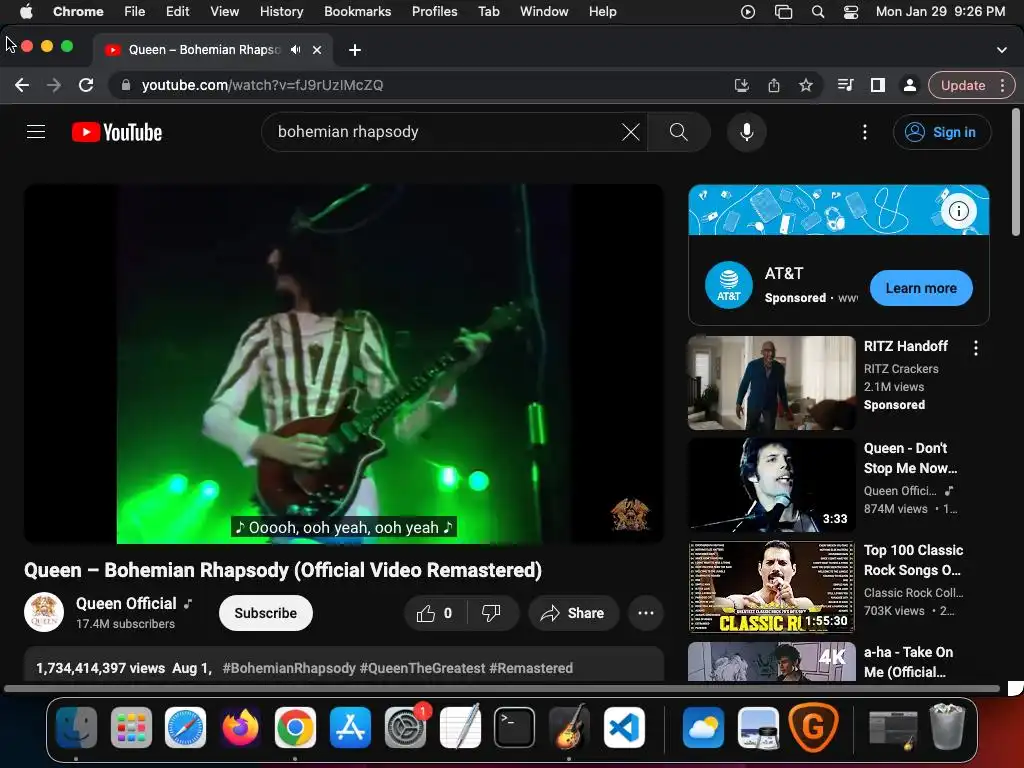Click the URL address bar
Screen dimensions: 1024x768
point(418,85)
